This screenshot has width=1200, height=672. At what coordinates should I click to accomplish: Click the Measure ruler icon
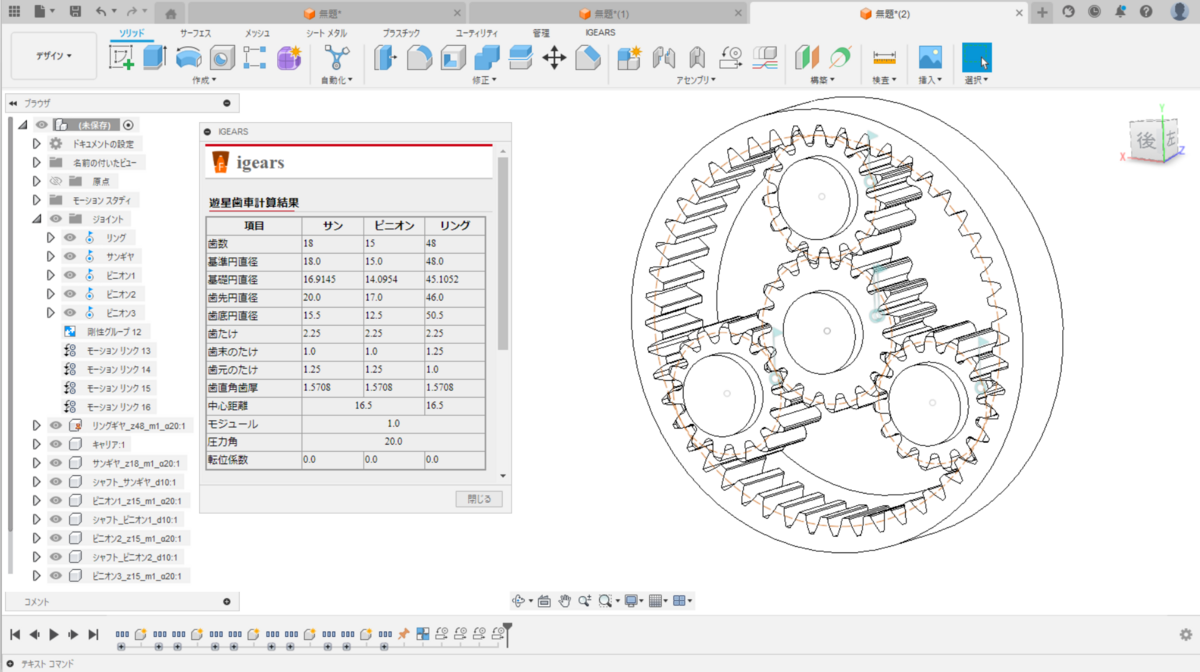(884, 58)
